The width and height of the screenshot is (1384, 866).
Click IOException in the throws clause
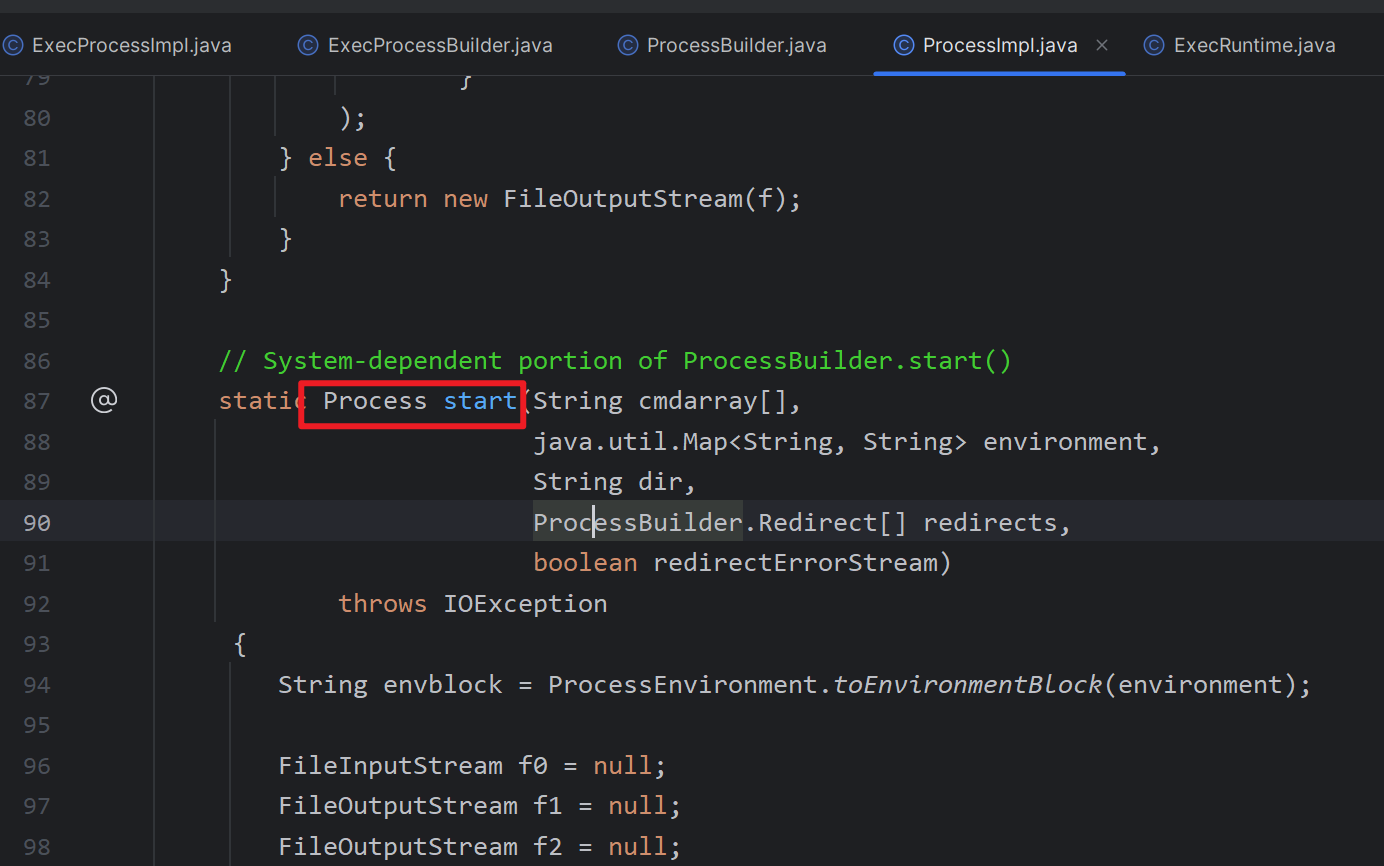tap(525, 604)
